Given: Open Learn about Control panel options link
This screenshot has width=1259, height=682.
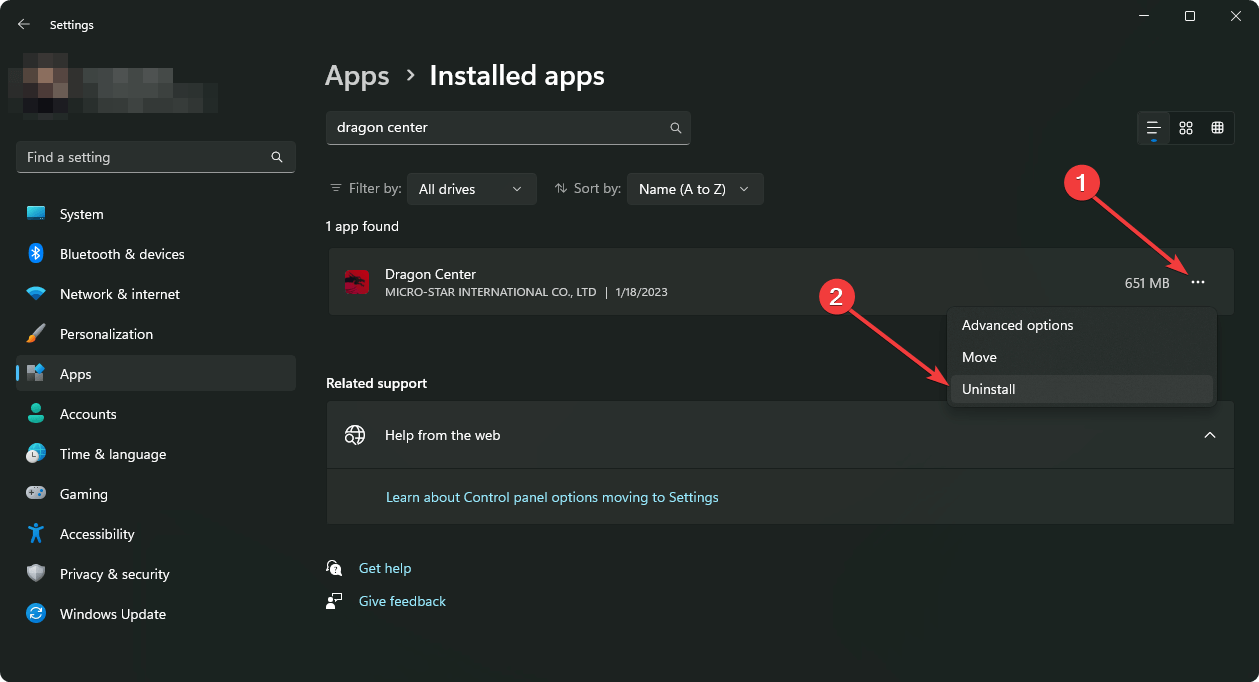Looking at the screenshot, I should click(552, 497).
